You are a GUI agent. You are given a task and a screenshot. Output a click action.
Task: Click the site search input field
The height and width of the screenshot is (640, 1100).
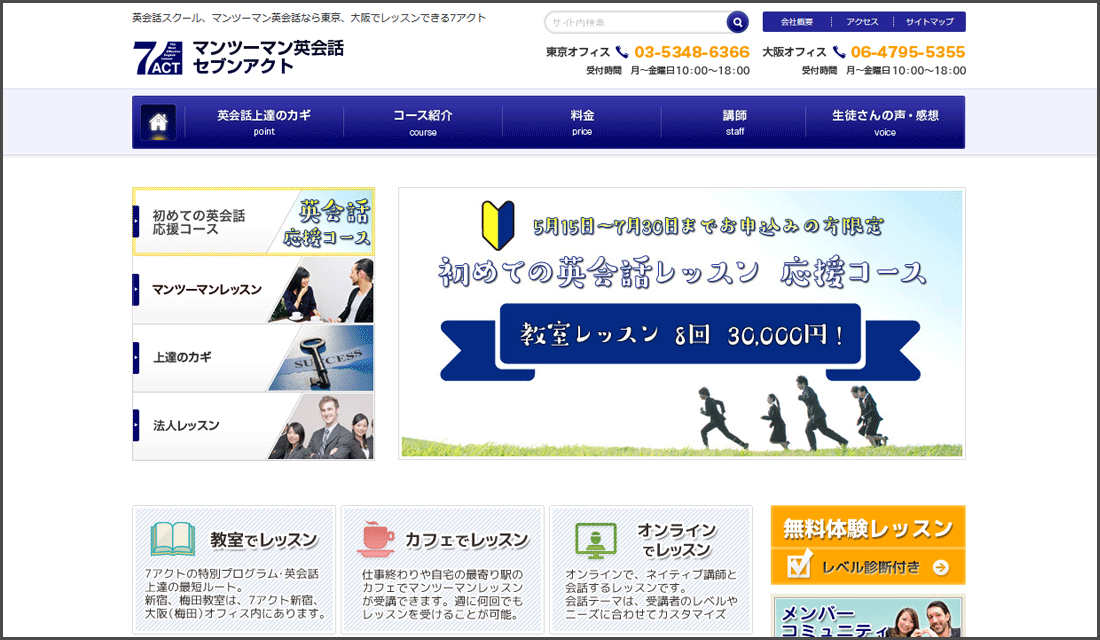click(x=630, y=21)
